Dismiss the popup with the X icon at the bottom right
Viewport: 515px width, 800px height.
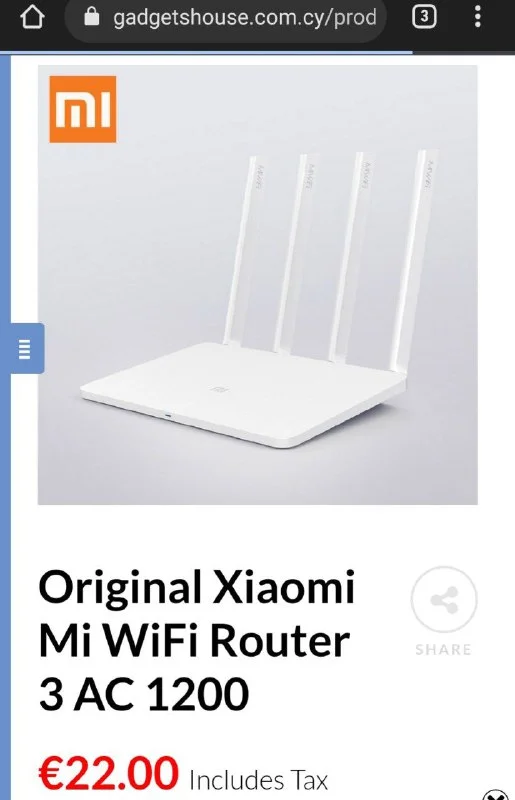click(x=496, y=794)
